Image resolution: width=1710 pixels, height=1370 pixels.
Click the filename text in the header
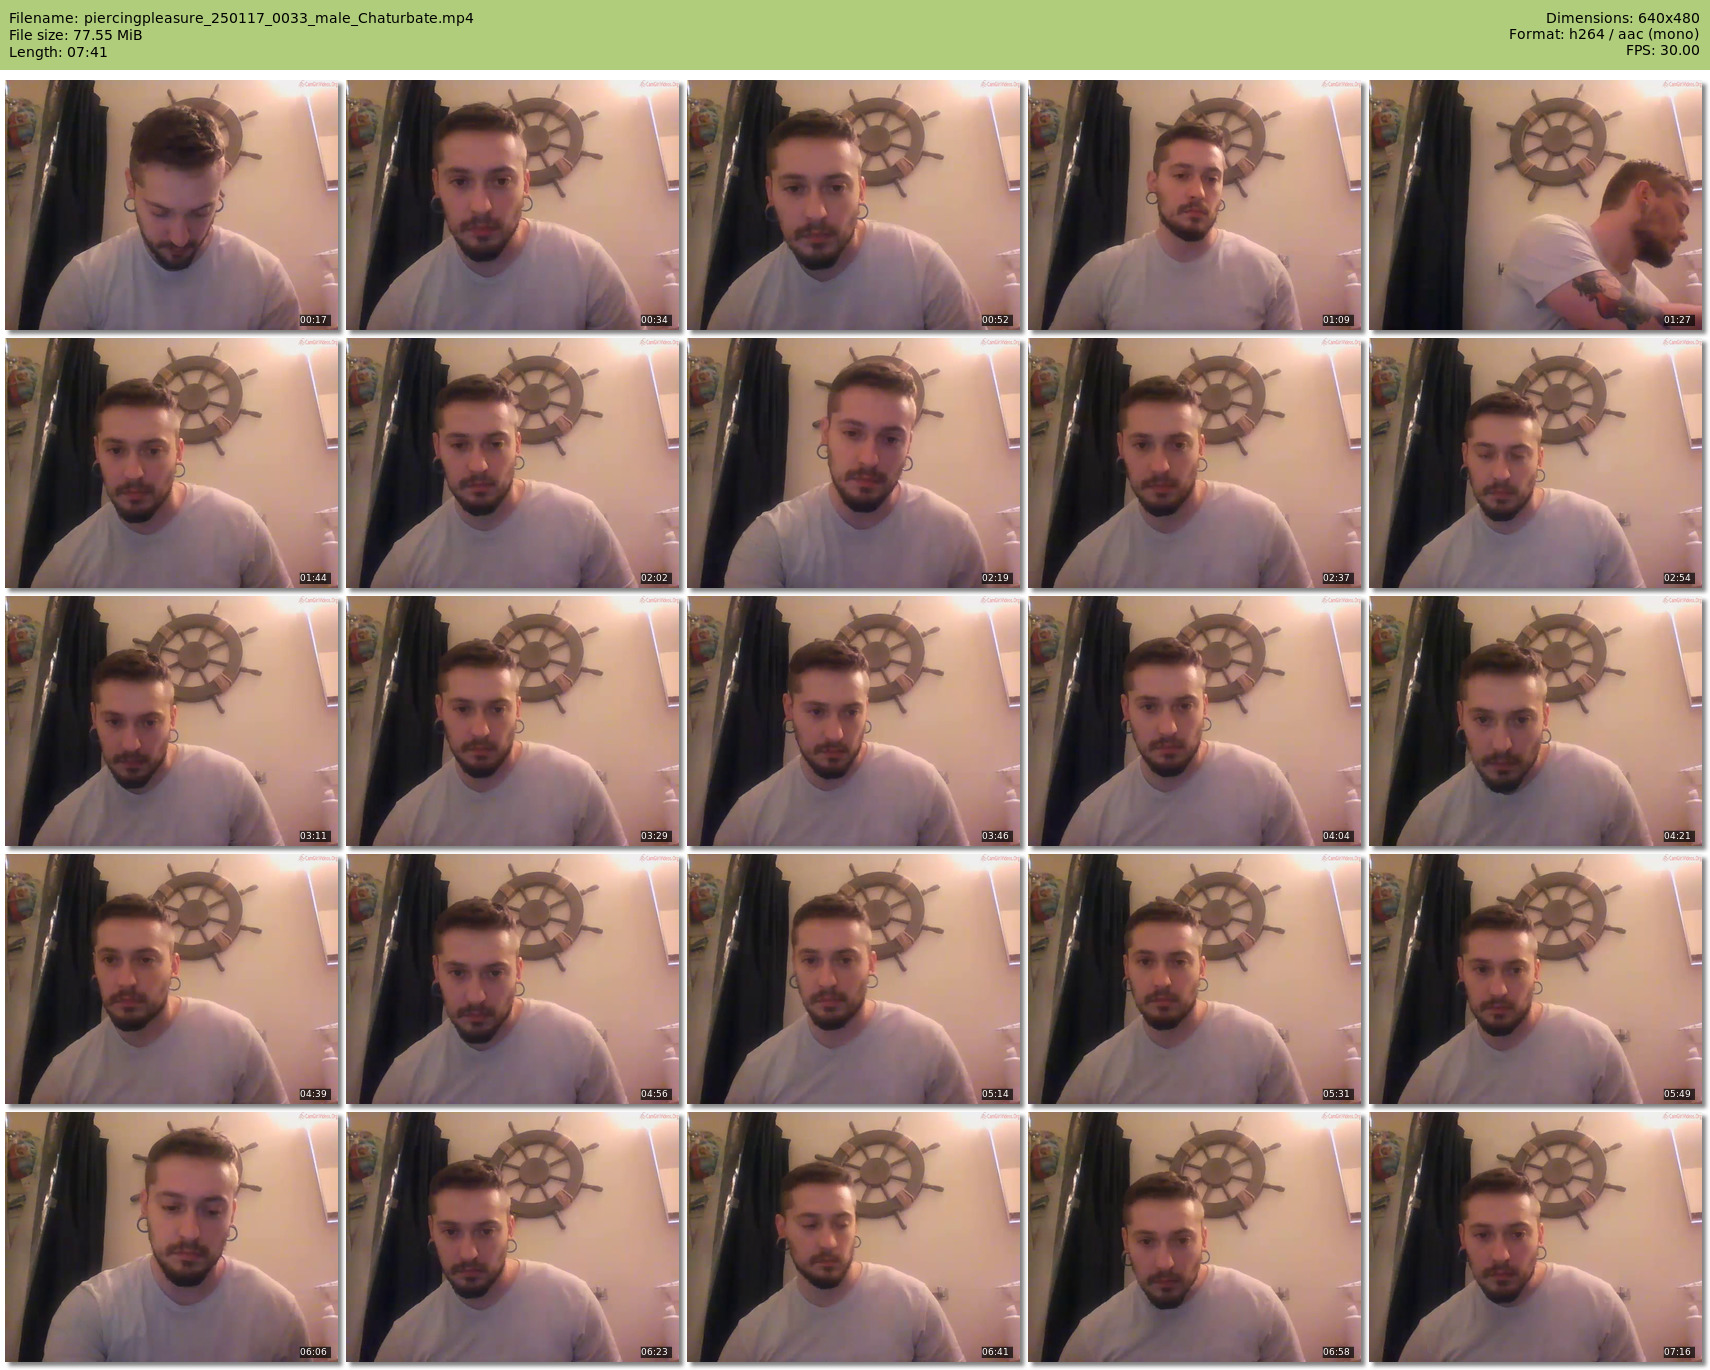pos(241,18)
